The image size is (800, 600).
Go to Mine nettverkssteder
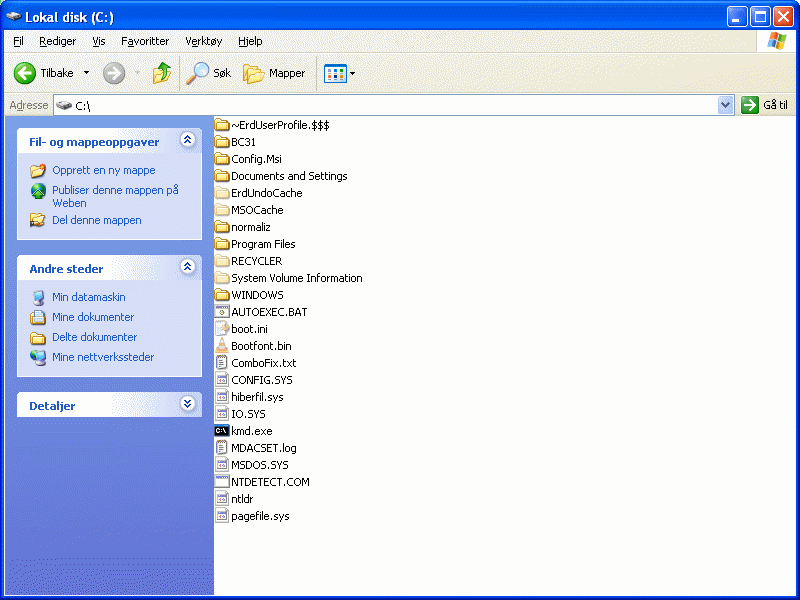pyautogui.click(x=103, y=357)
